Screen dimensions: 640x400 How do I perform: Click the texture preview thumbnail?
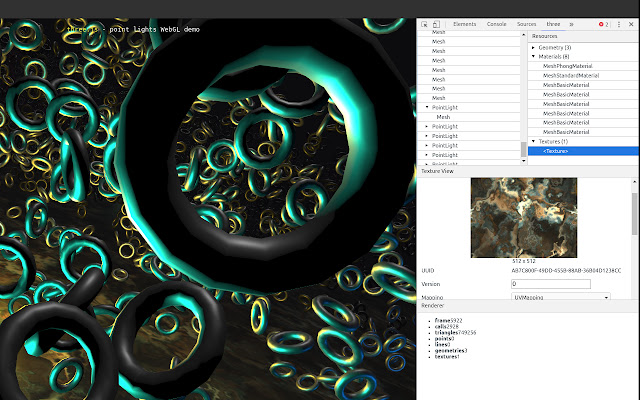coord(525,217)
